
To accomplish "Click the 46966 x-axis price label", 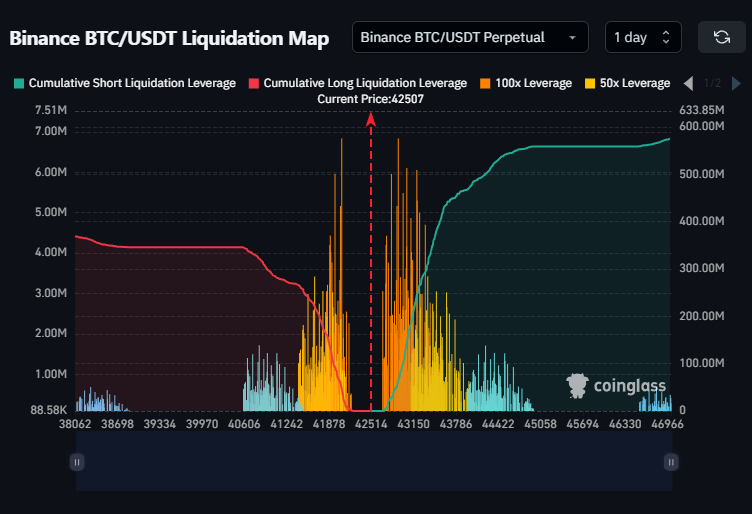I will point(667,424).
